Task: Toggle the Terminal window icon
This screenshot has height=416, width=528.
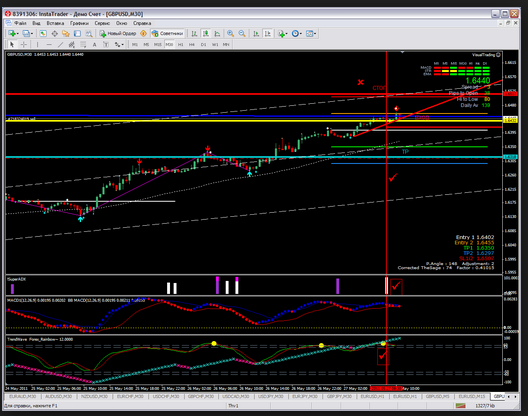Action: coord(77,33)
